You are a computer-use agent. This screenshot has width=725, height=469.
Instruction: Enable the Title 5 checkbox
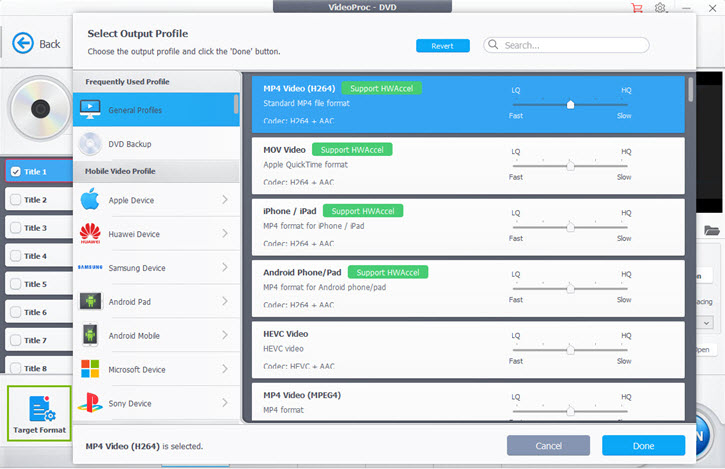click(15, 284)
